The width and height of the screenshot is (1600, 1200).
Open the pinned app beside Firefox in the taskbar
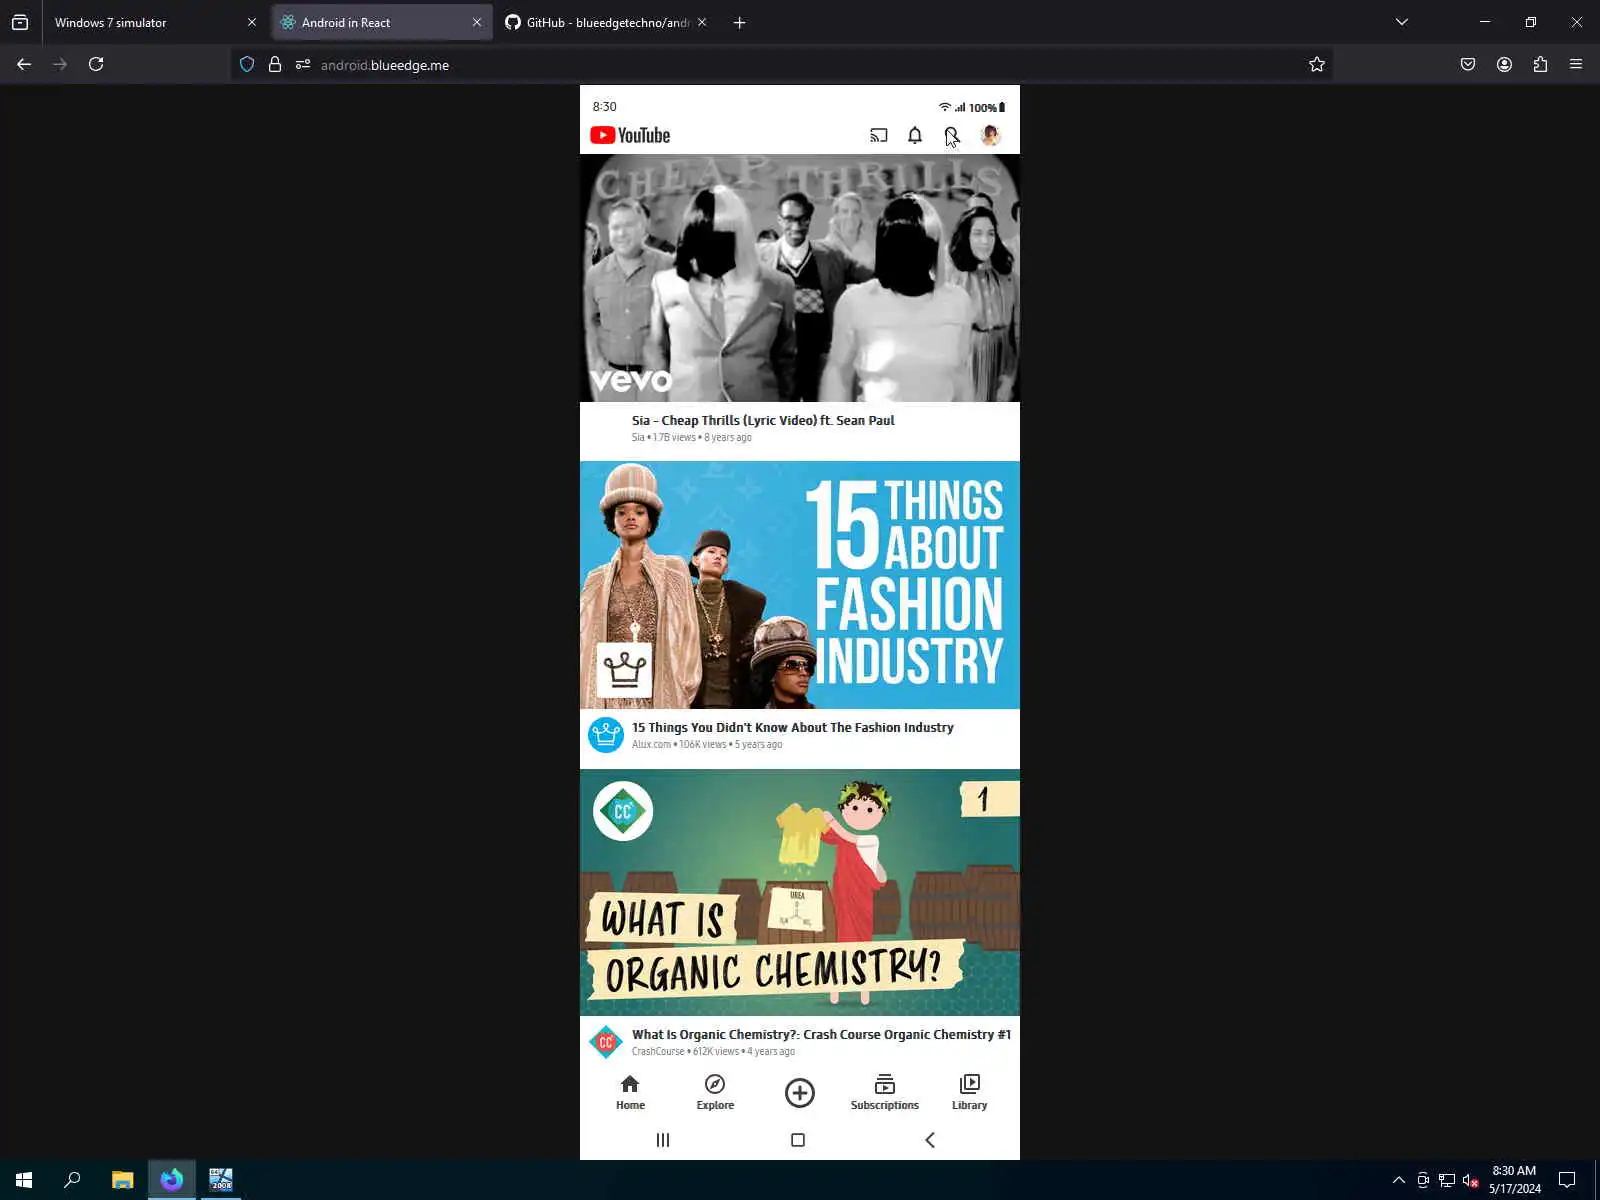point(221,1180)
